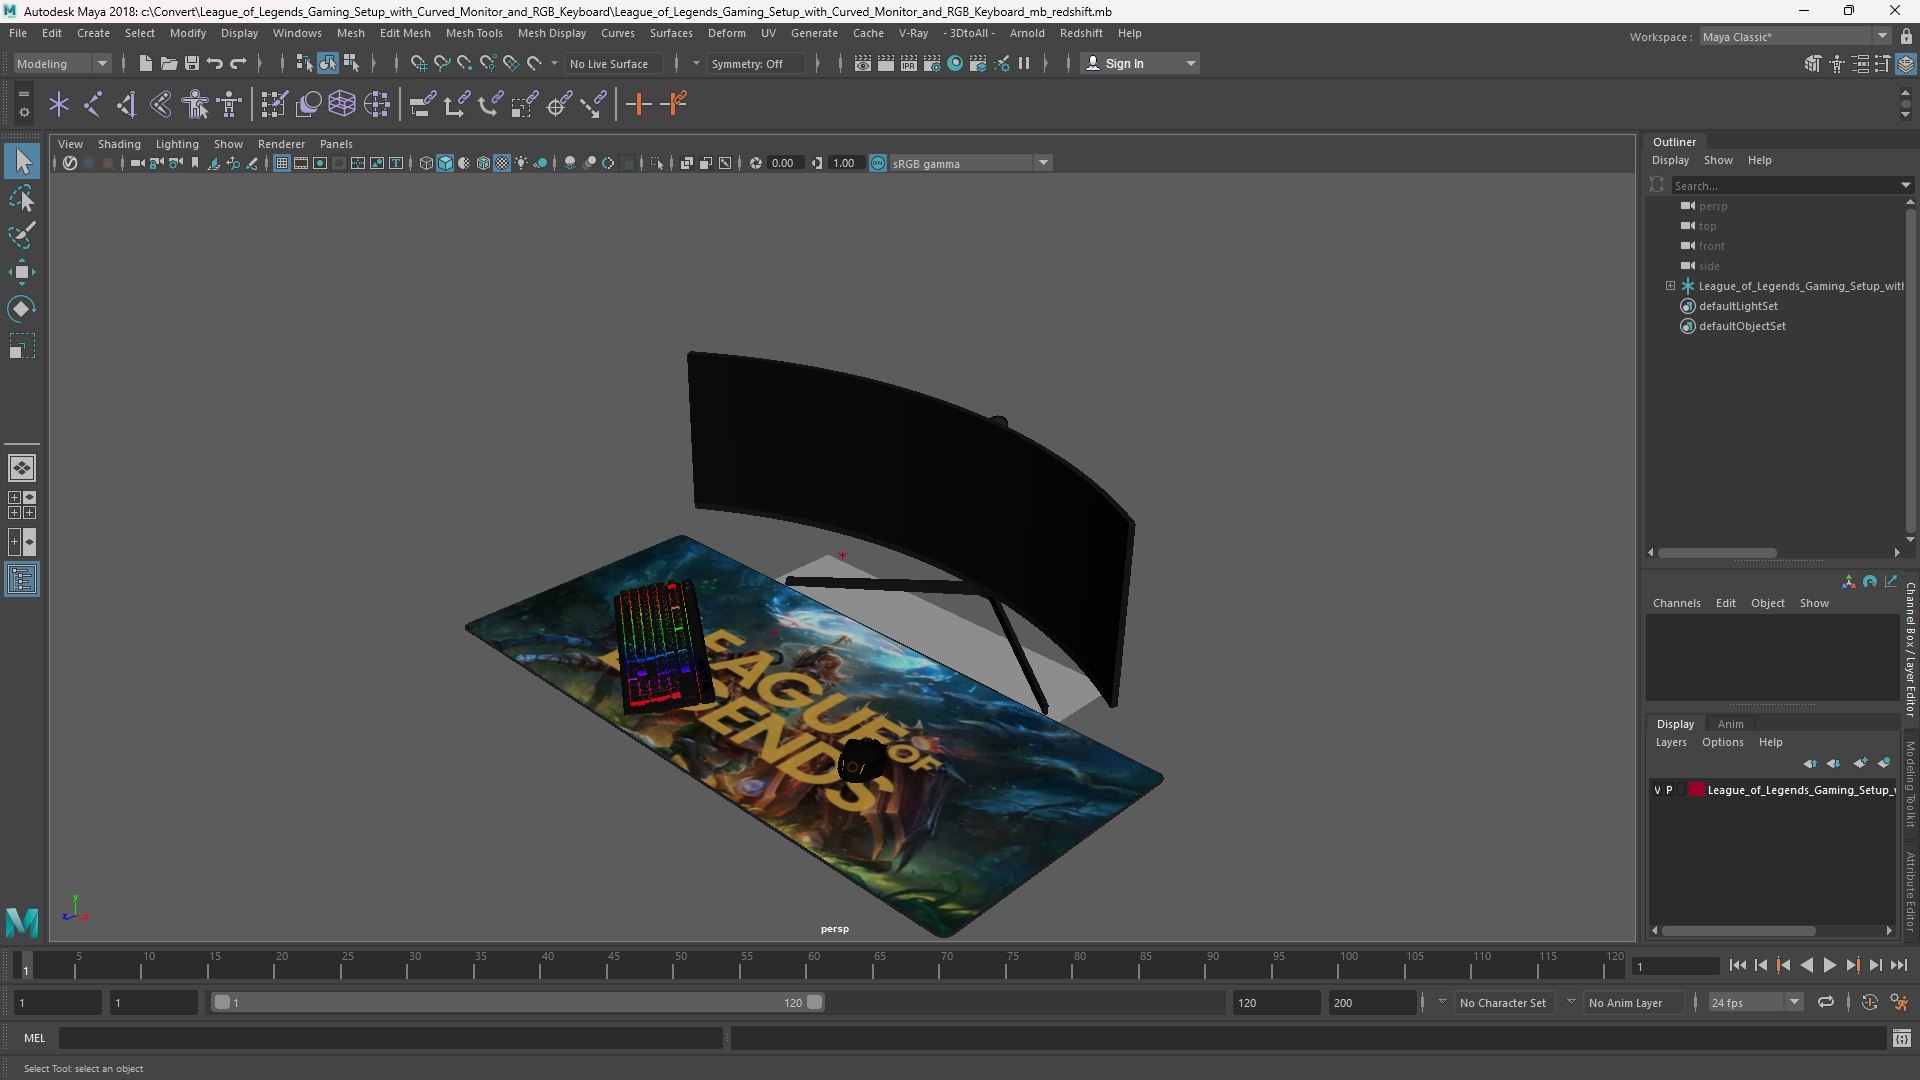Toggle layer playback P box

[1669, 790]
